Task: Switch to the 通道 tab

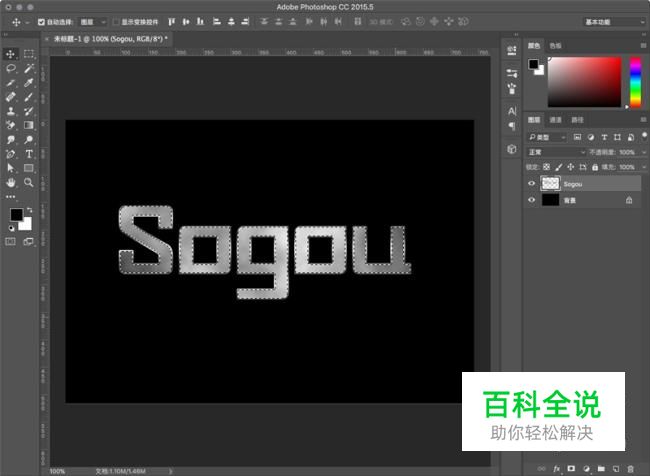Action: point(554,119)
